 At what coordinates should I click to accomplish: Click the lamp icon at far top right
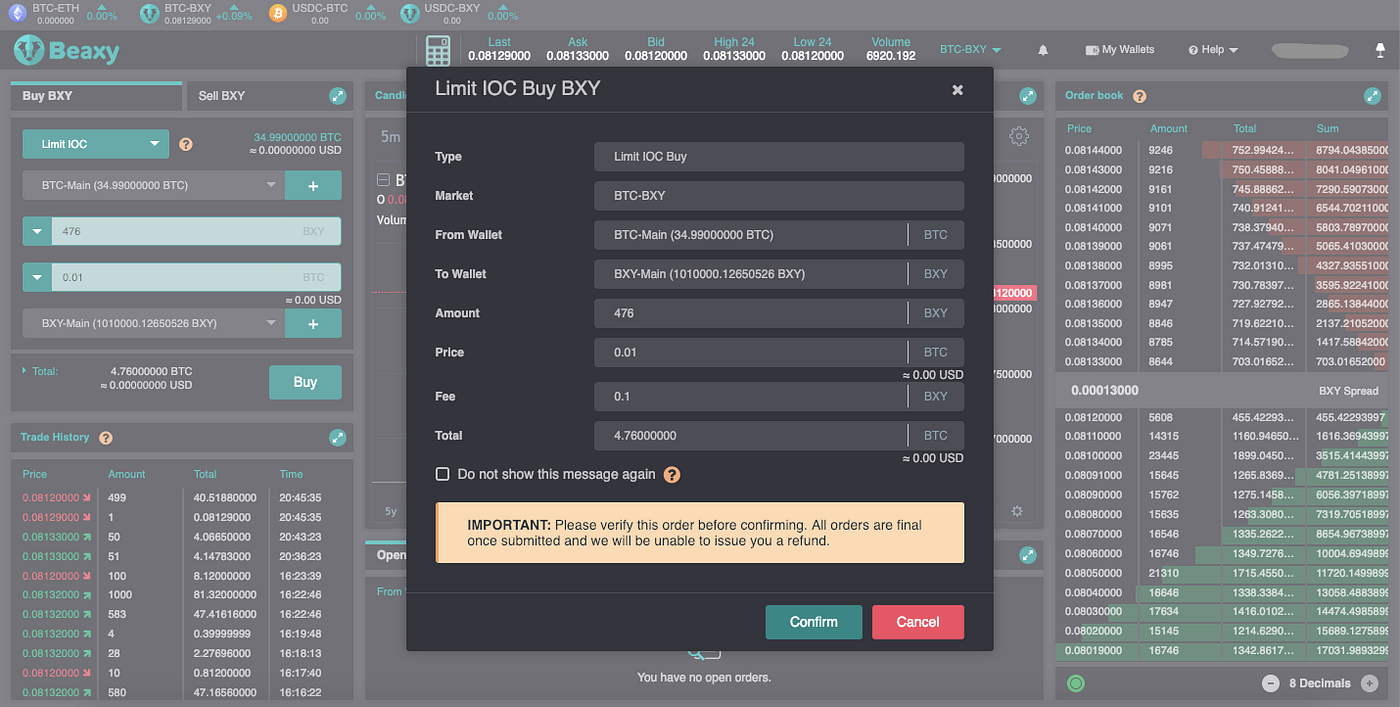pyautogui.click(x=1381, y=50)
